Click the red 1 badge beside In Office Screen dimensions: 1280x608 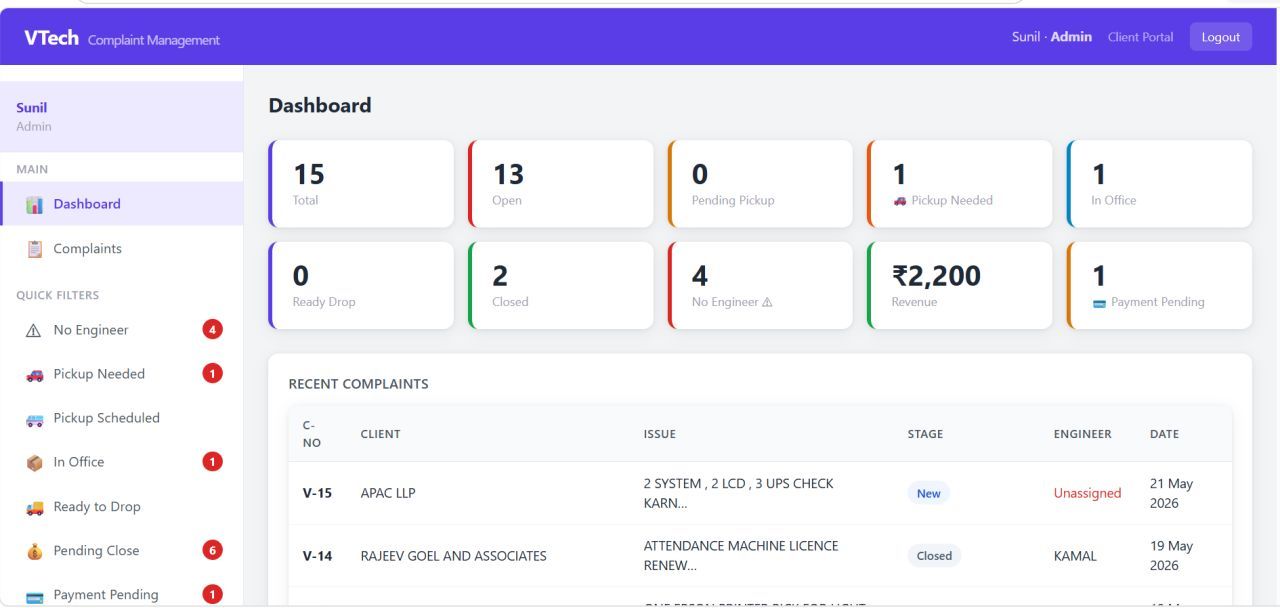pyautogui.click(x=212, y=461)
